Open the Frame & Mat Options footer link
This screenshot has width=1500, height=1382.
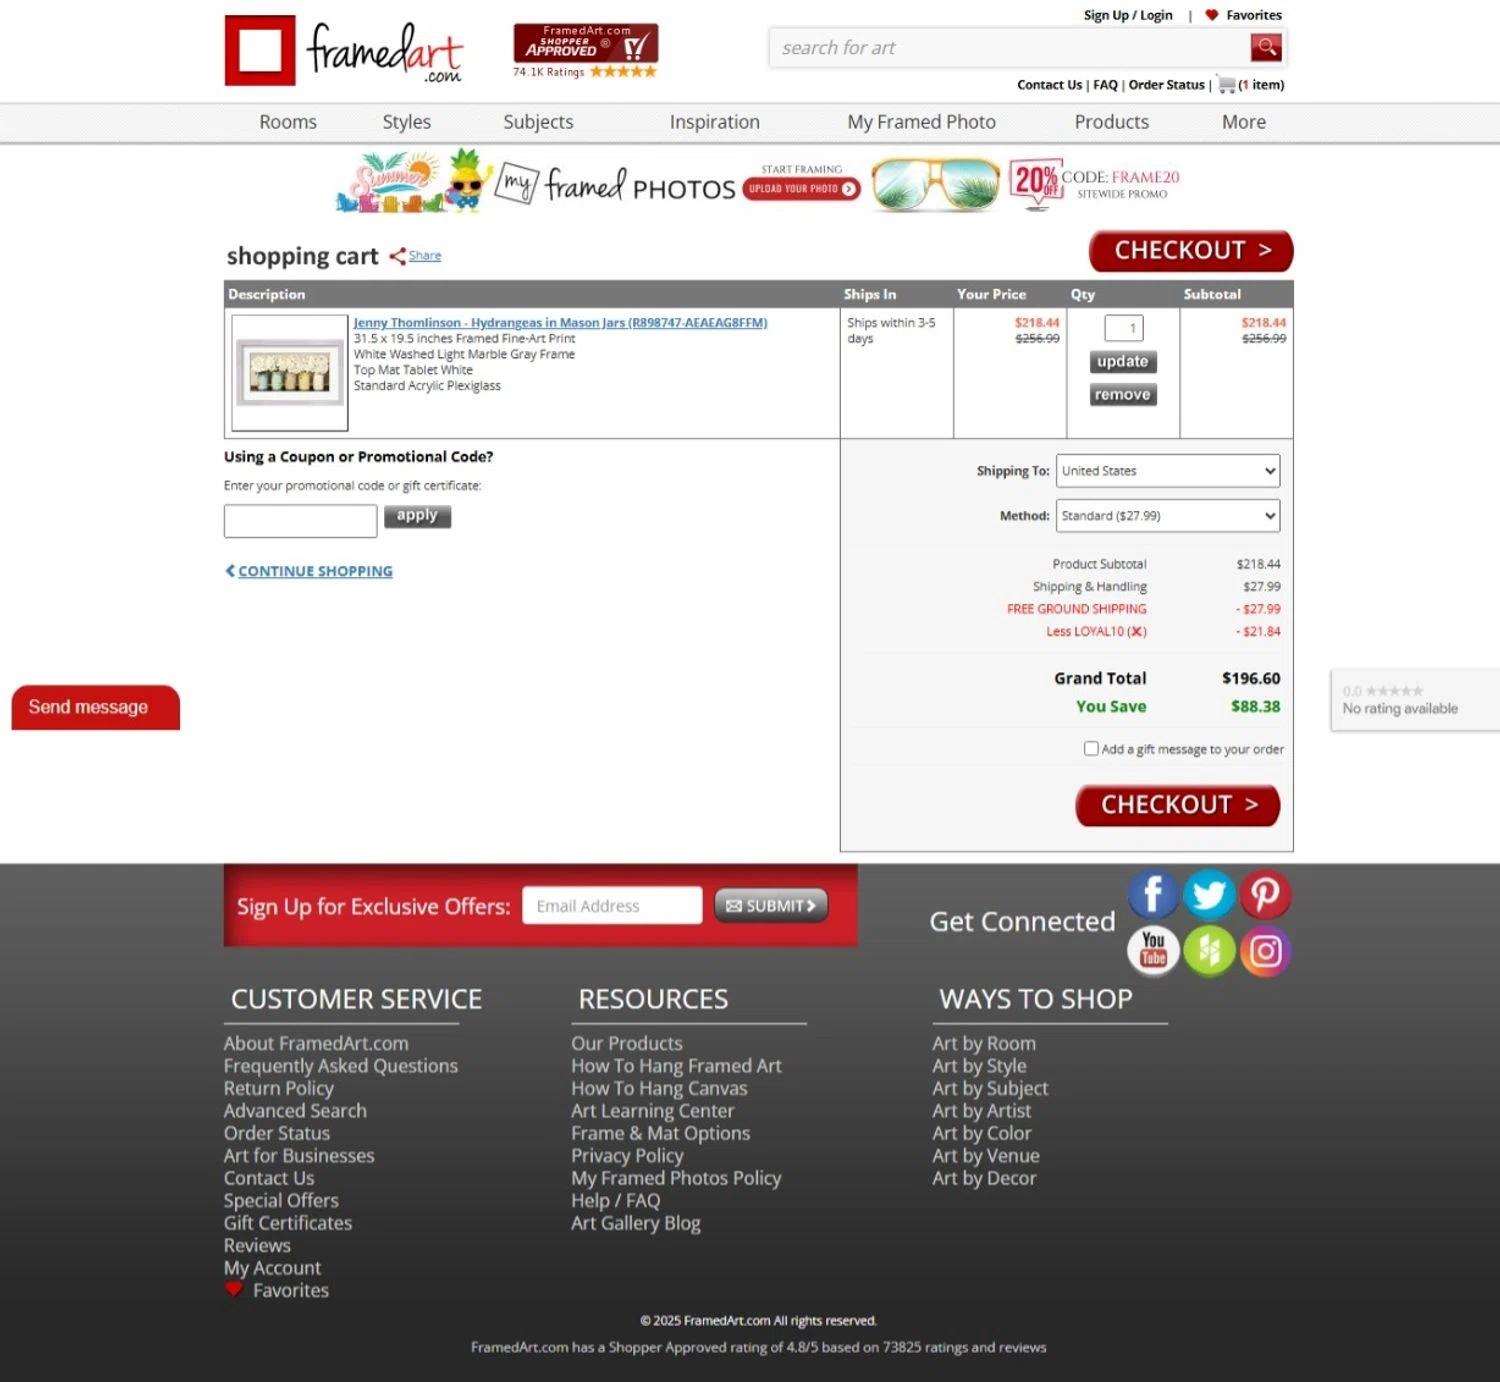click(660, 1133)
